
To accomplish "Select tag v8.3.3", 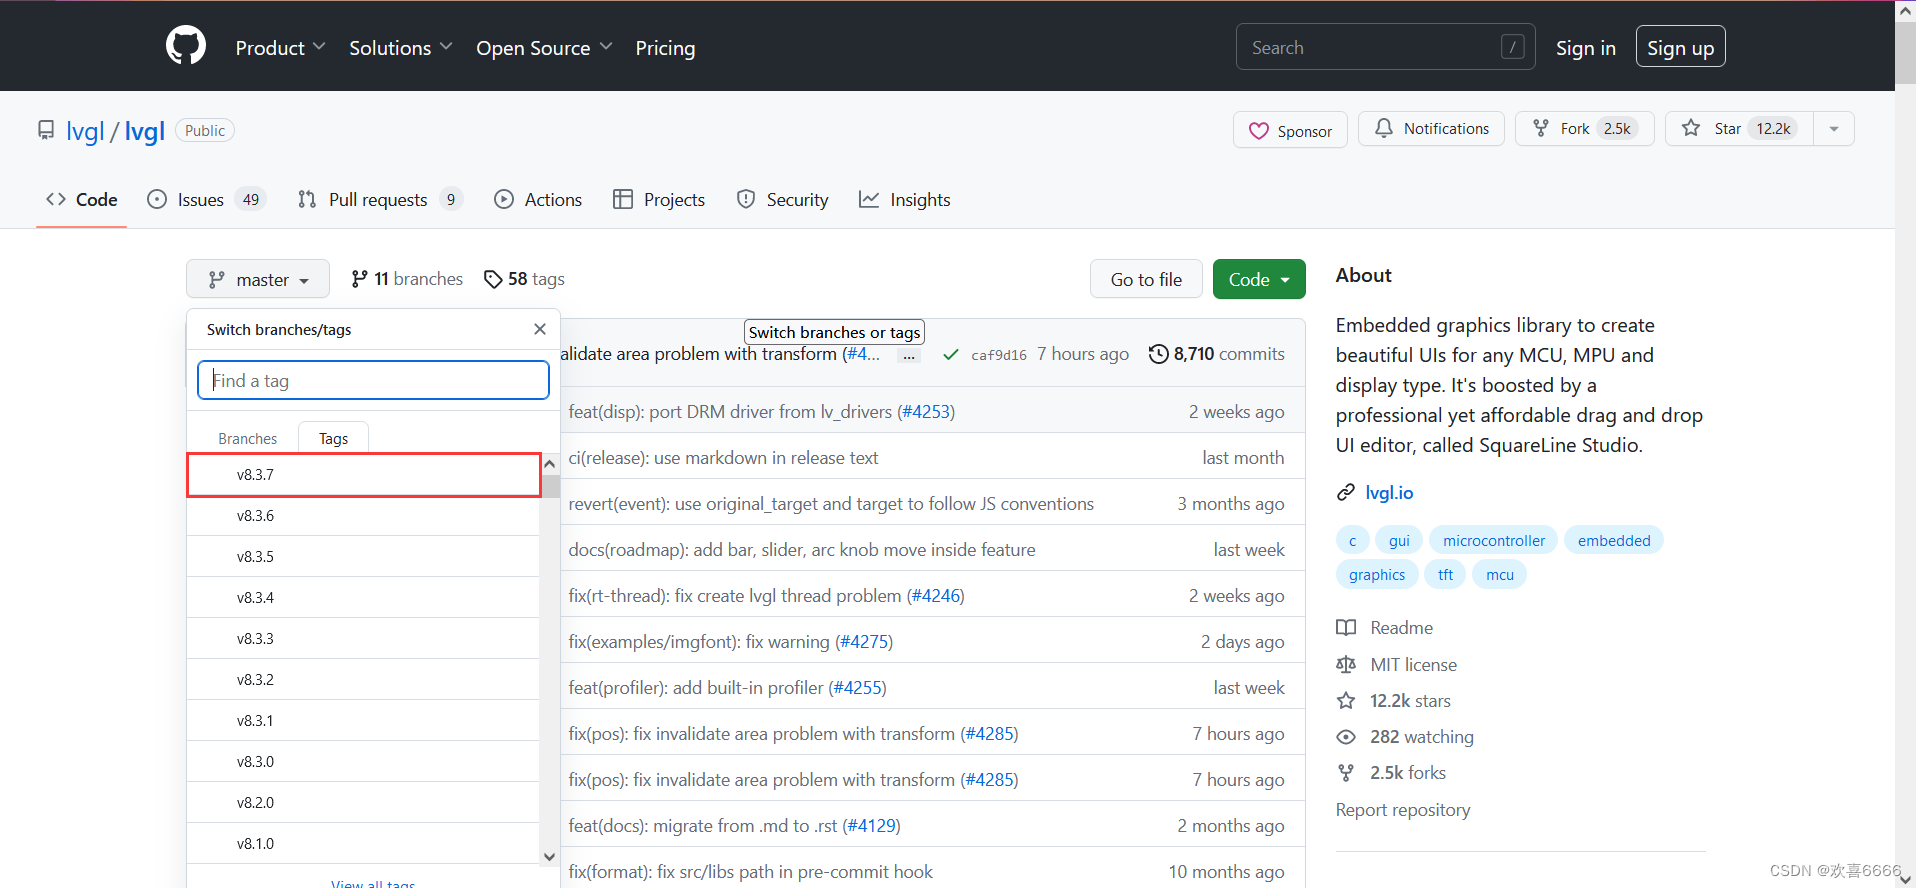I will click(364, 639).
